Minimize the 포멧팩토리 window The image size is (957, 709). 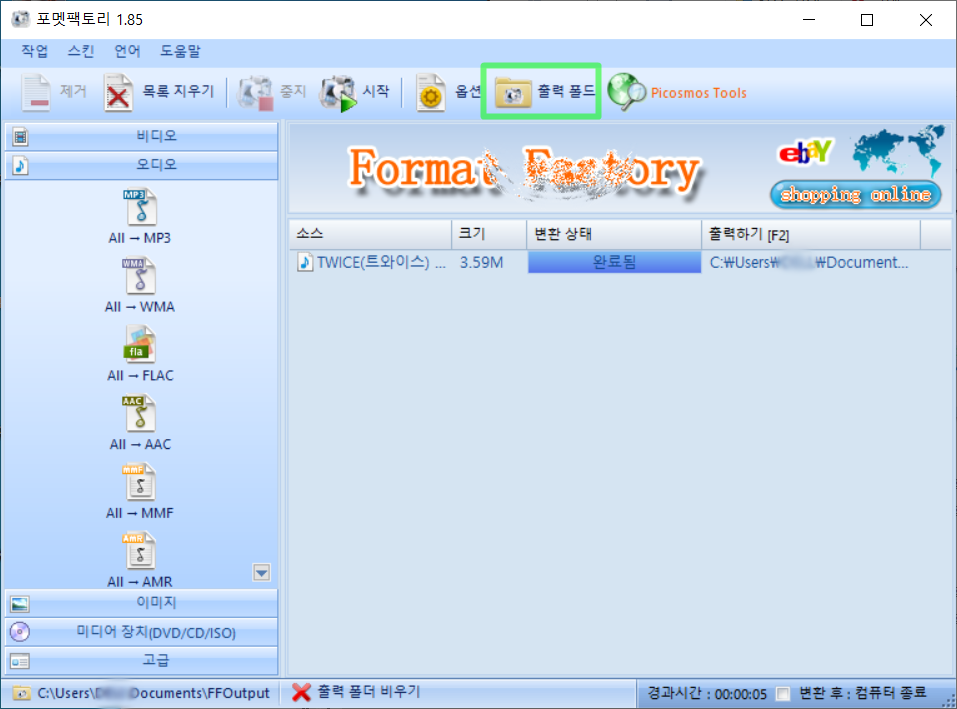tap(809, 20)
